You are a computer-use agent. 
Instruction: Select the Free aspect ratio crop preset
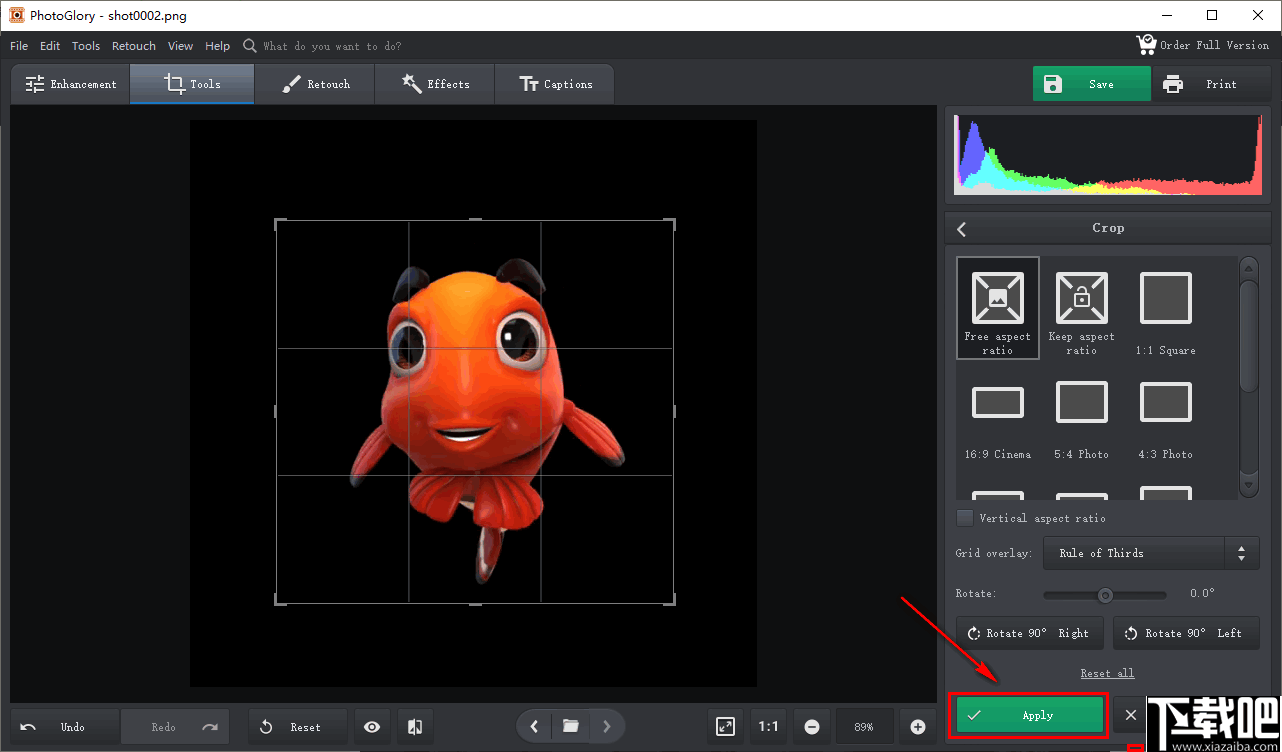[x=997, y=307]
